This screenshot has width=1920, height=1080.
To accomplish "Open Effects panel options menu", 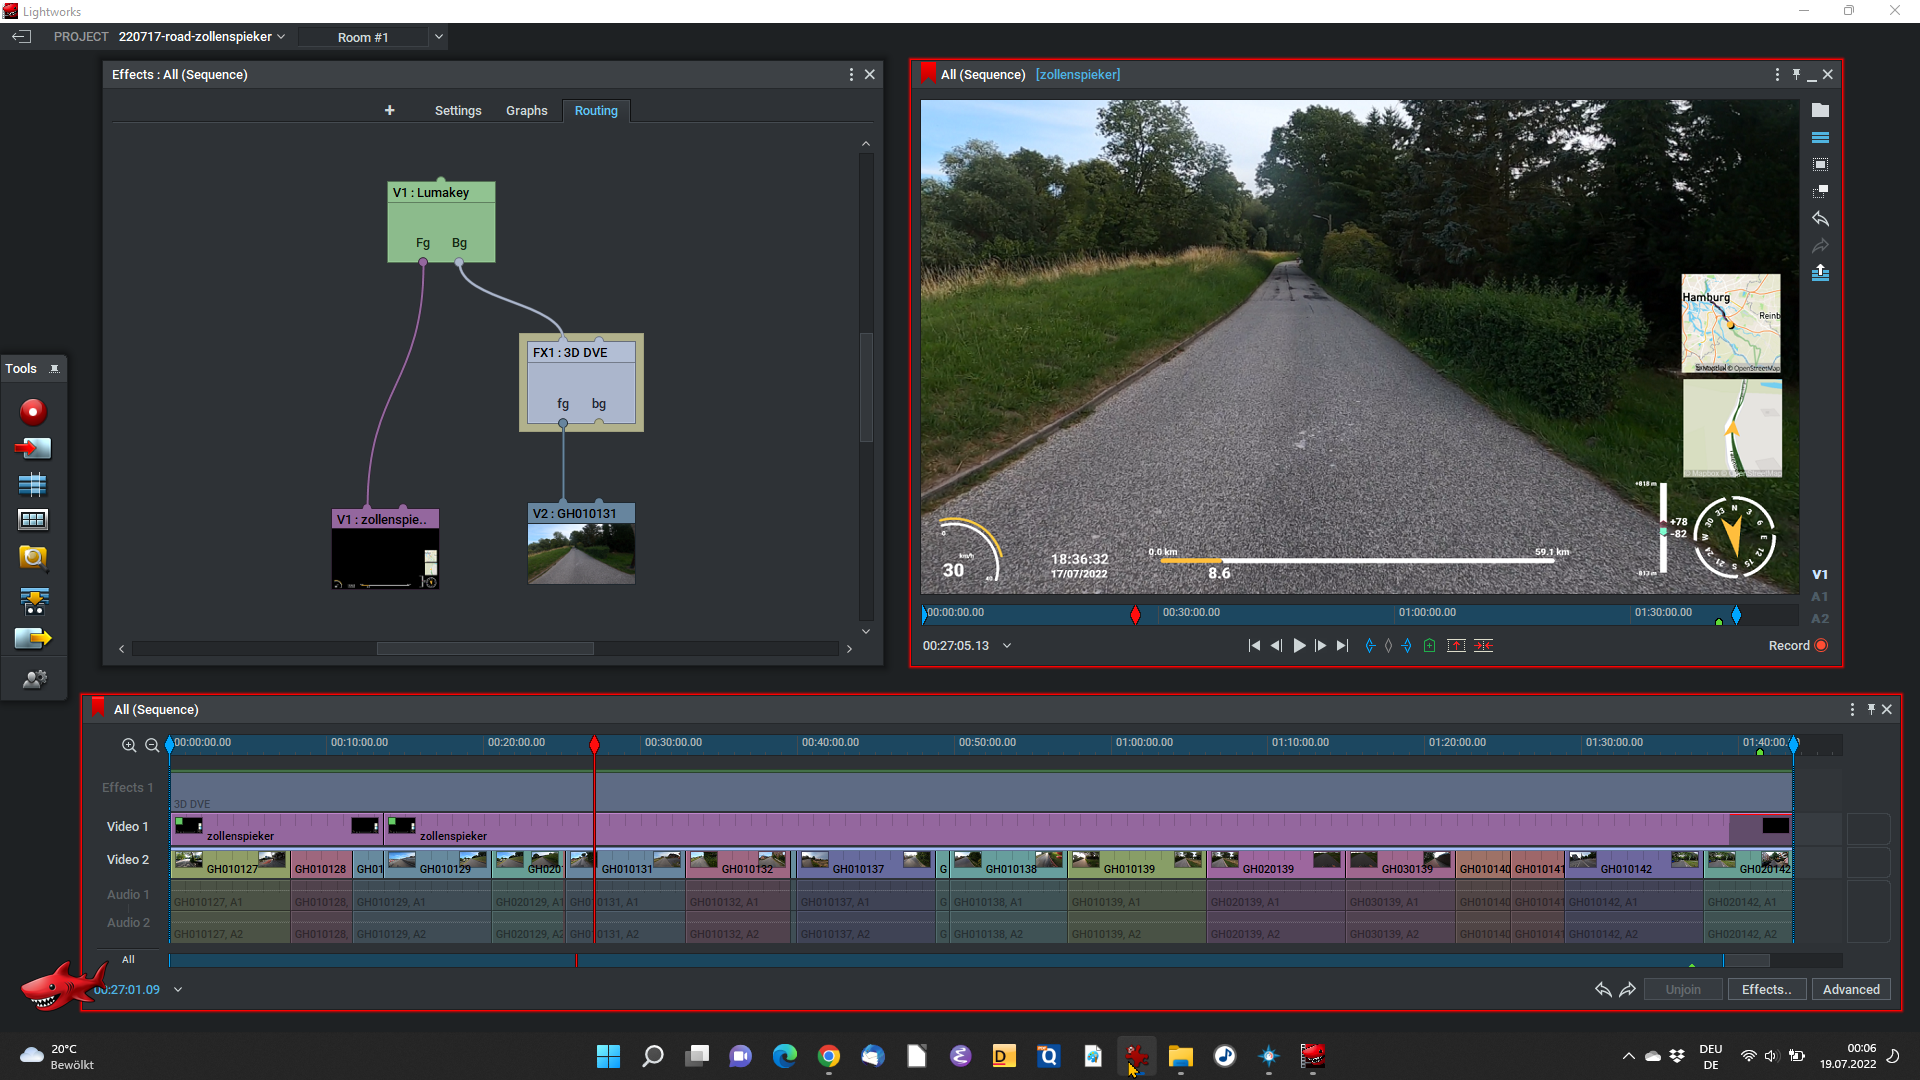I will pos(851,75).
